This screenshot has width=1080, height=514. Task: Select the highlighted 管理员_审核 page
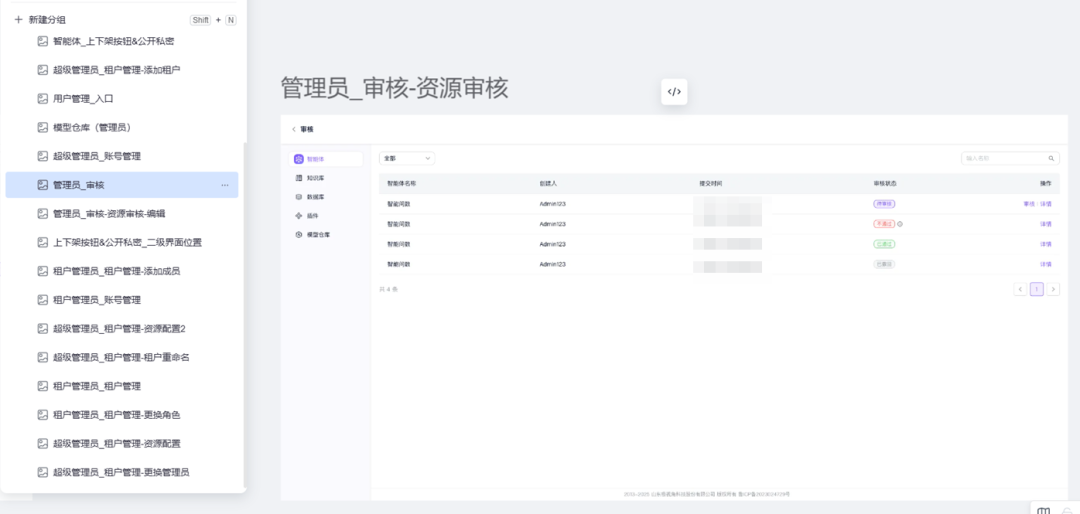pyautogui.click(x=122, y=185)
